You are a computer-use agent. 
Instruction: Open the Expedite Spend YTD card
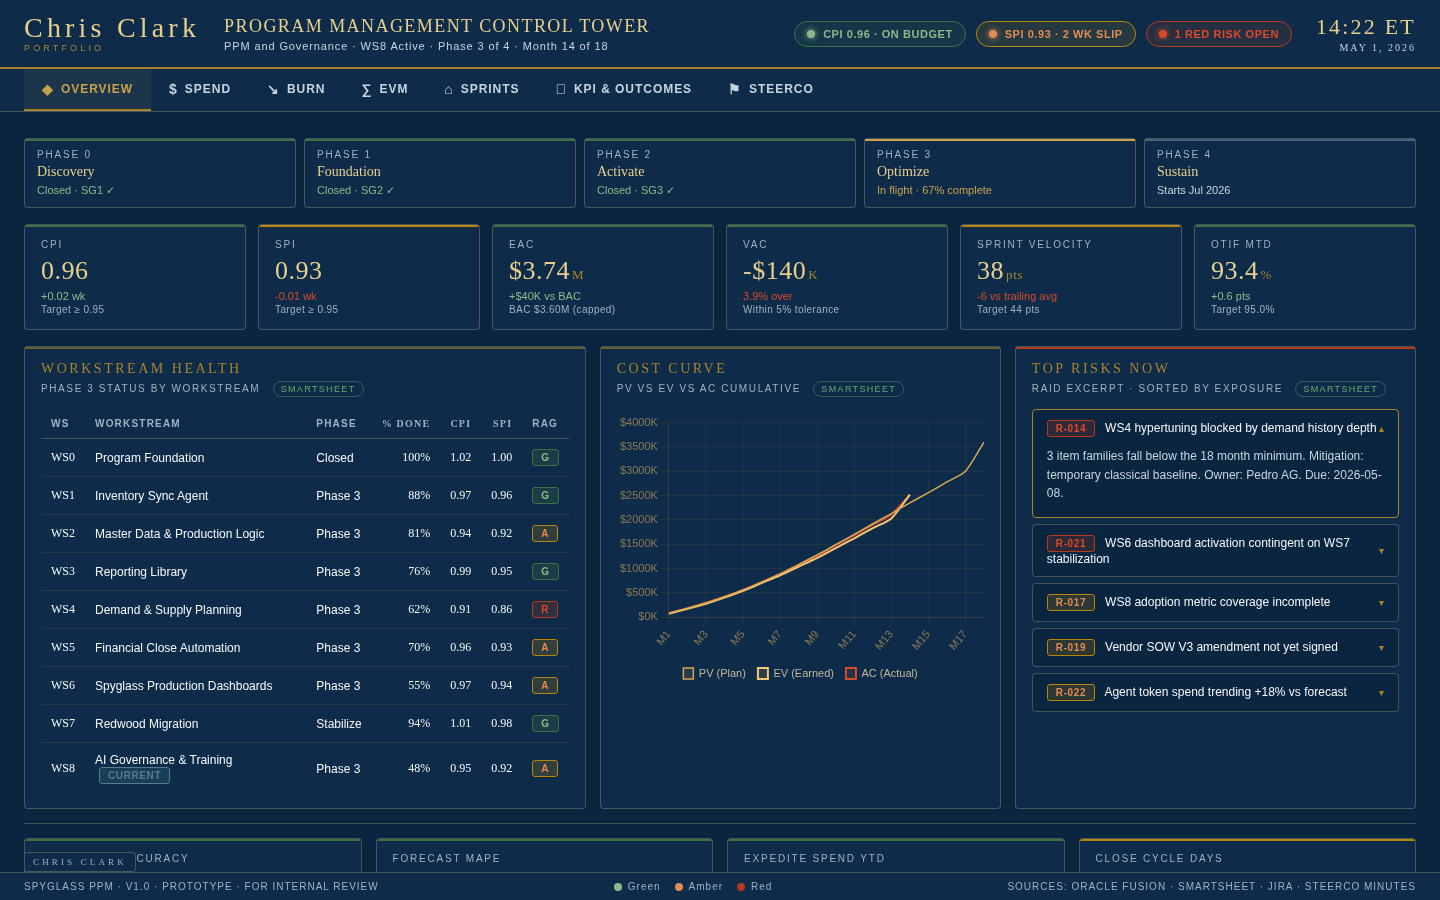(896, 856)
